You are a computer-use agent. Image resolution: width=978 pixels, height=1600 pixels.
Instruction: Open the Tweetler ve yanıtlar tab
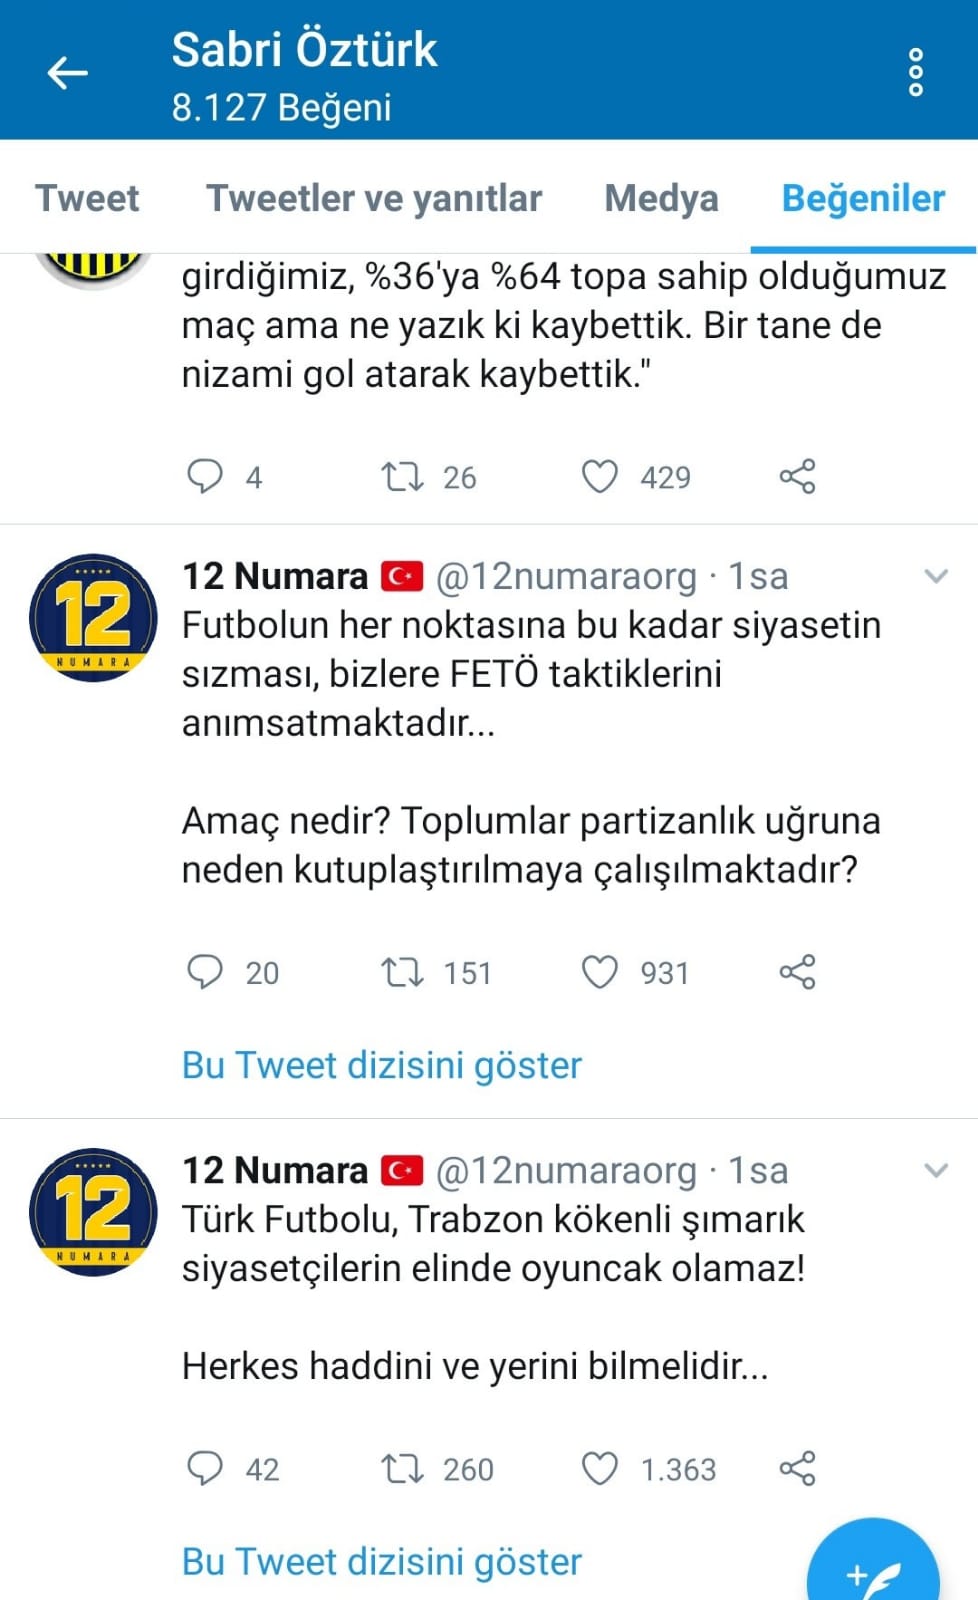click(374, 198)
